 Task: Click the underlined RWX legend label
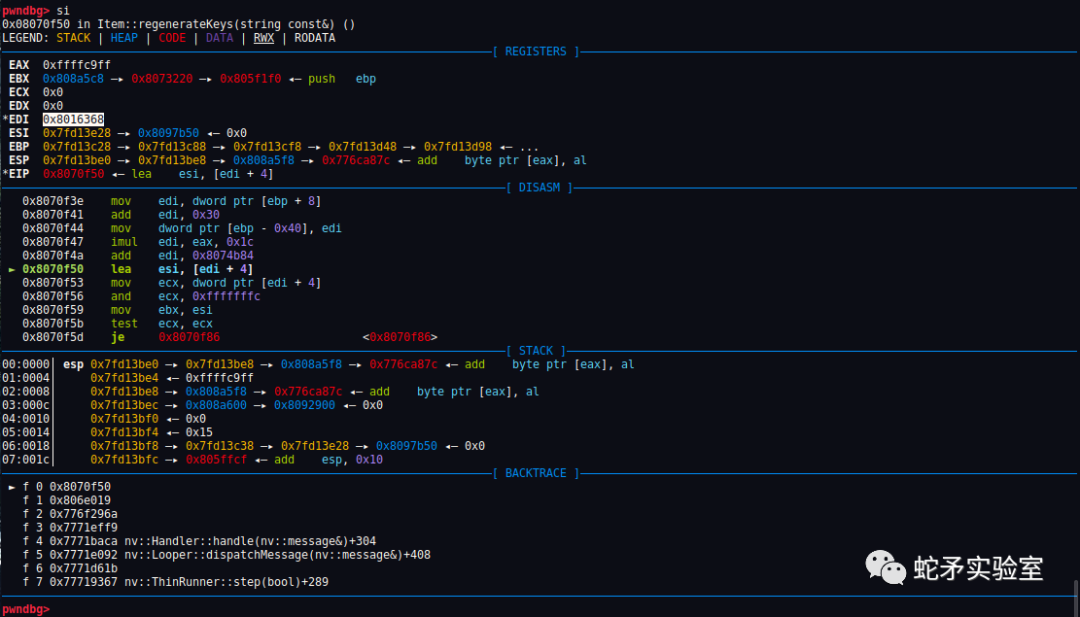pyautogui.click(x=264, y=38)
